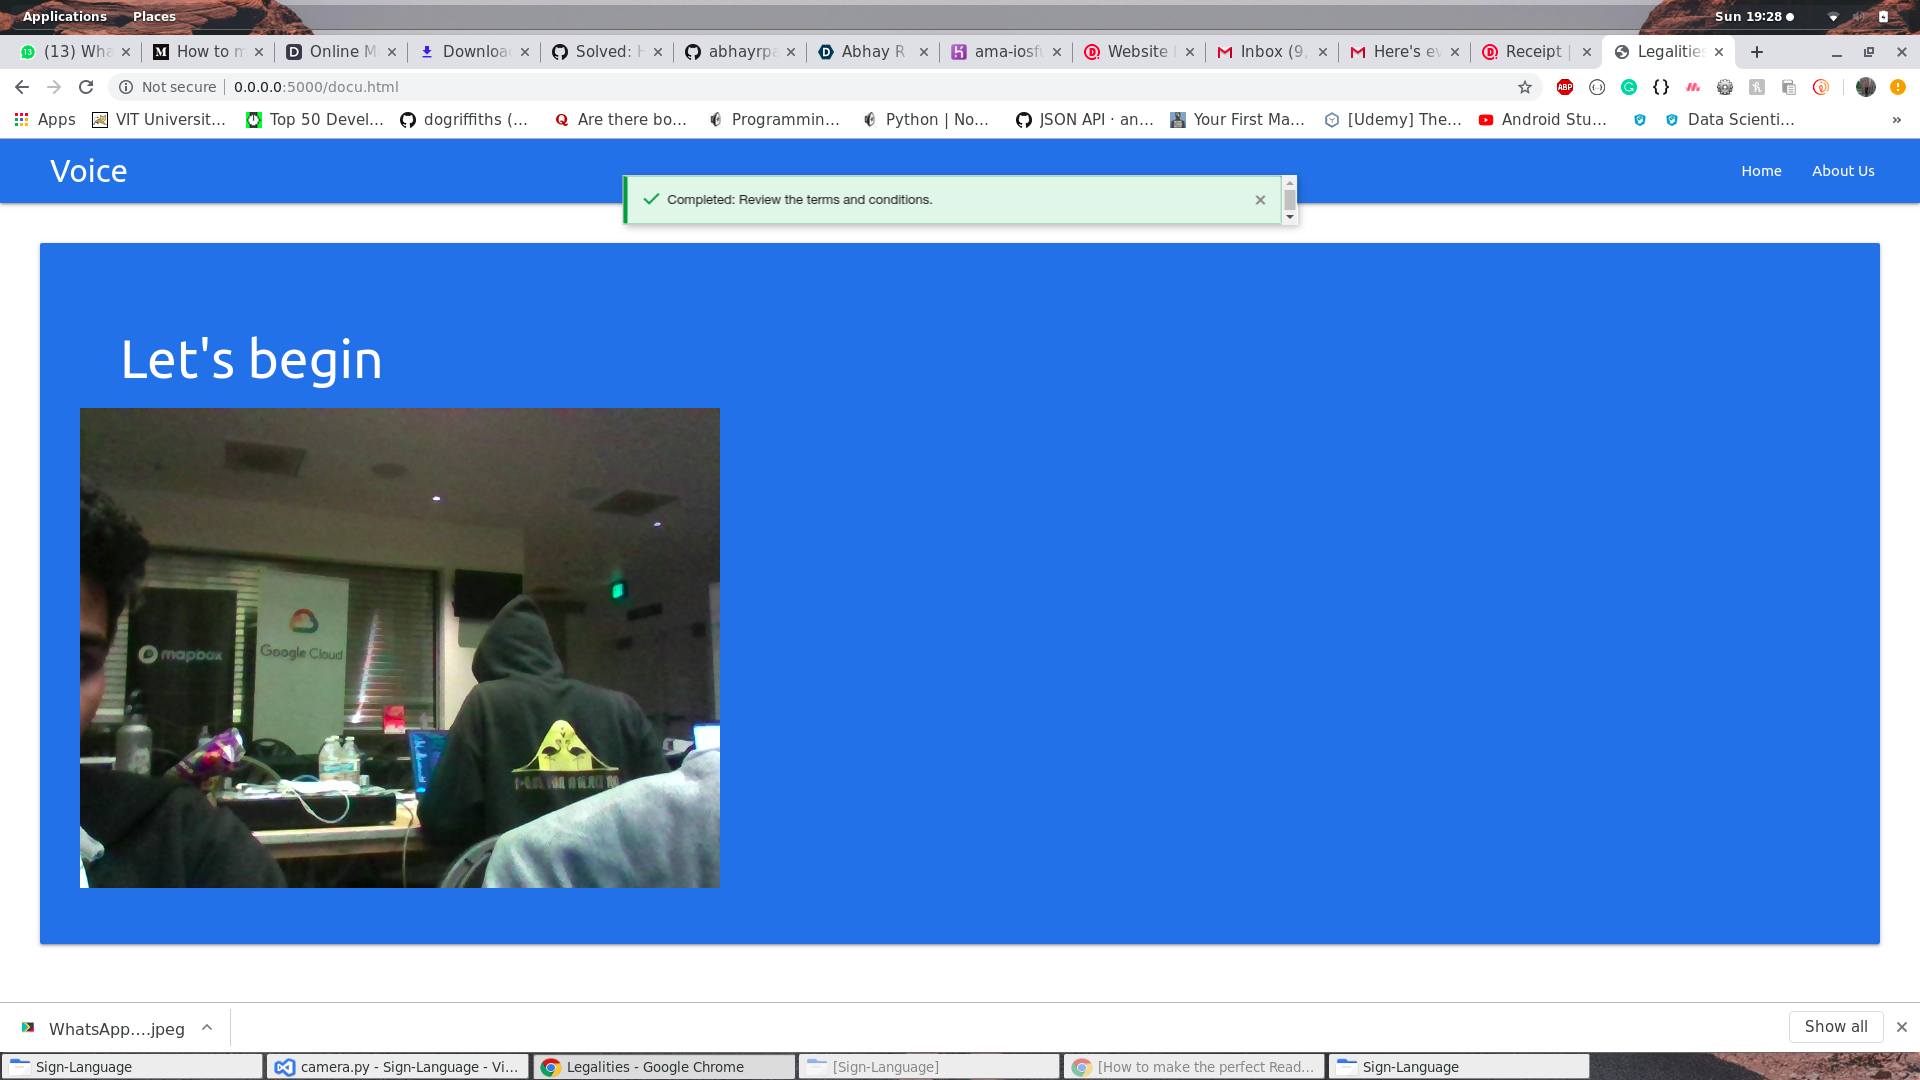This screenshot has height=1080, width=1920.
Task: Expand the hidden bookmarks overflow chevron
Action: [1896, 119]
